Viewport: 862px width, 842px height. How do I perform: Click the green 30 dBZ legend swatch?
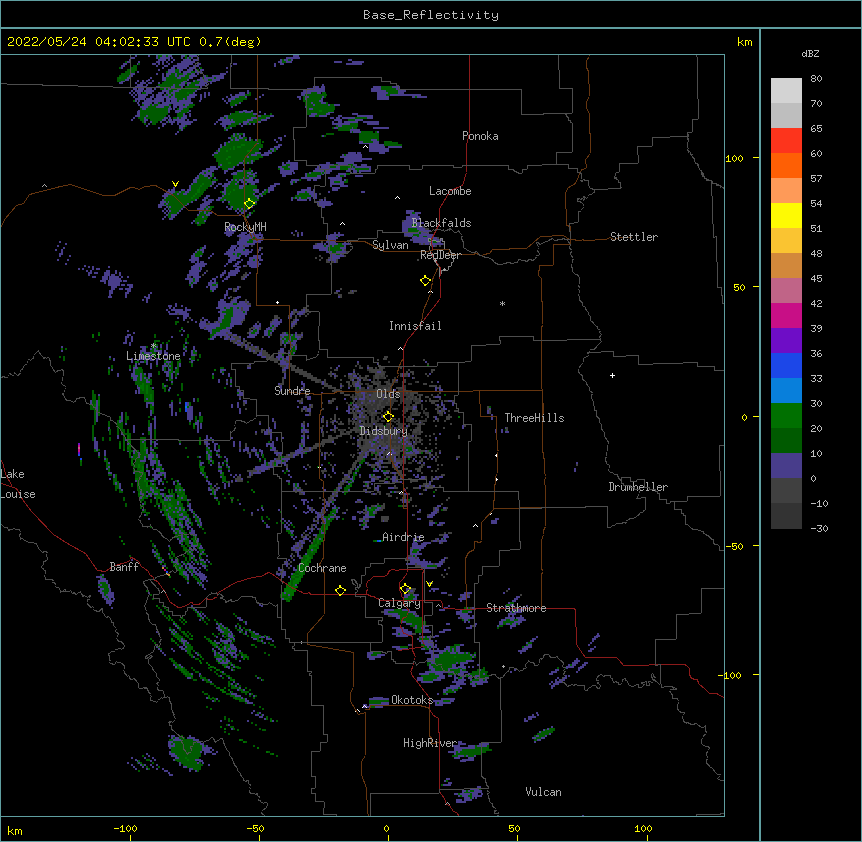(x=786, y=416)
